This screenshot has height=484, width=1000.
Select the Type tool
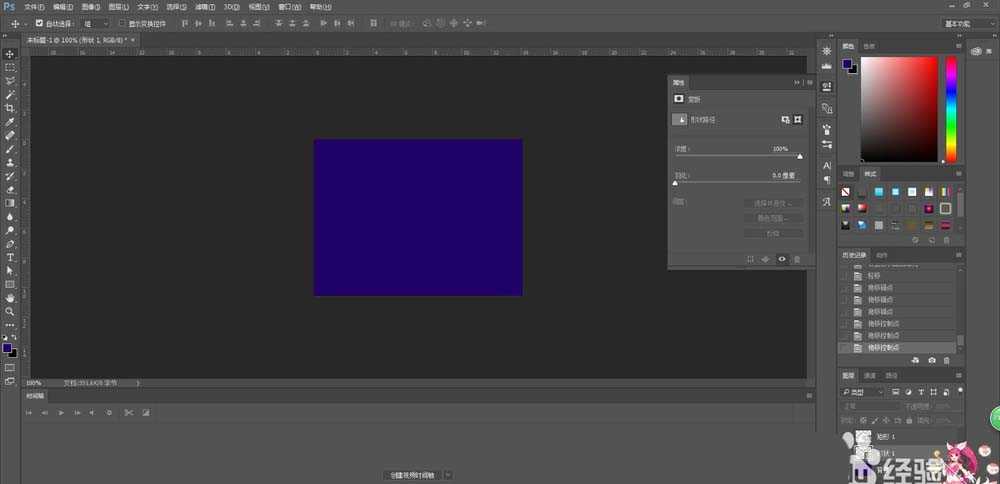pos(10,257)
